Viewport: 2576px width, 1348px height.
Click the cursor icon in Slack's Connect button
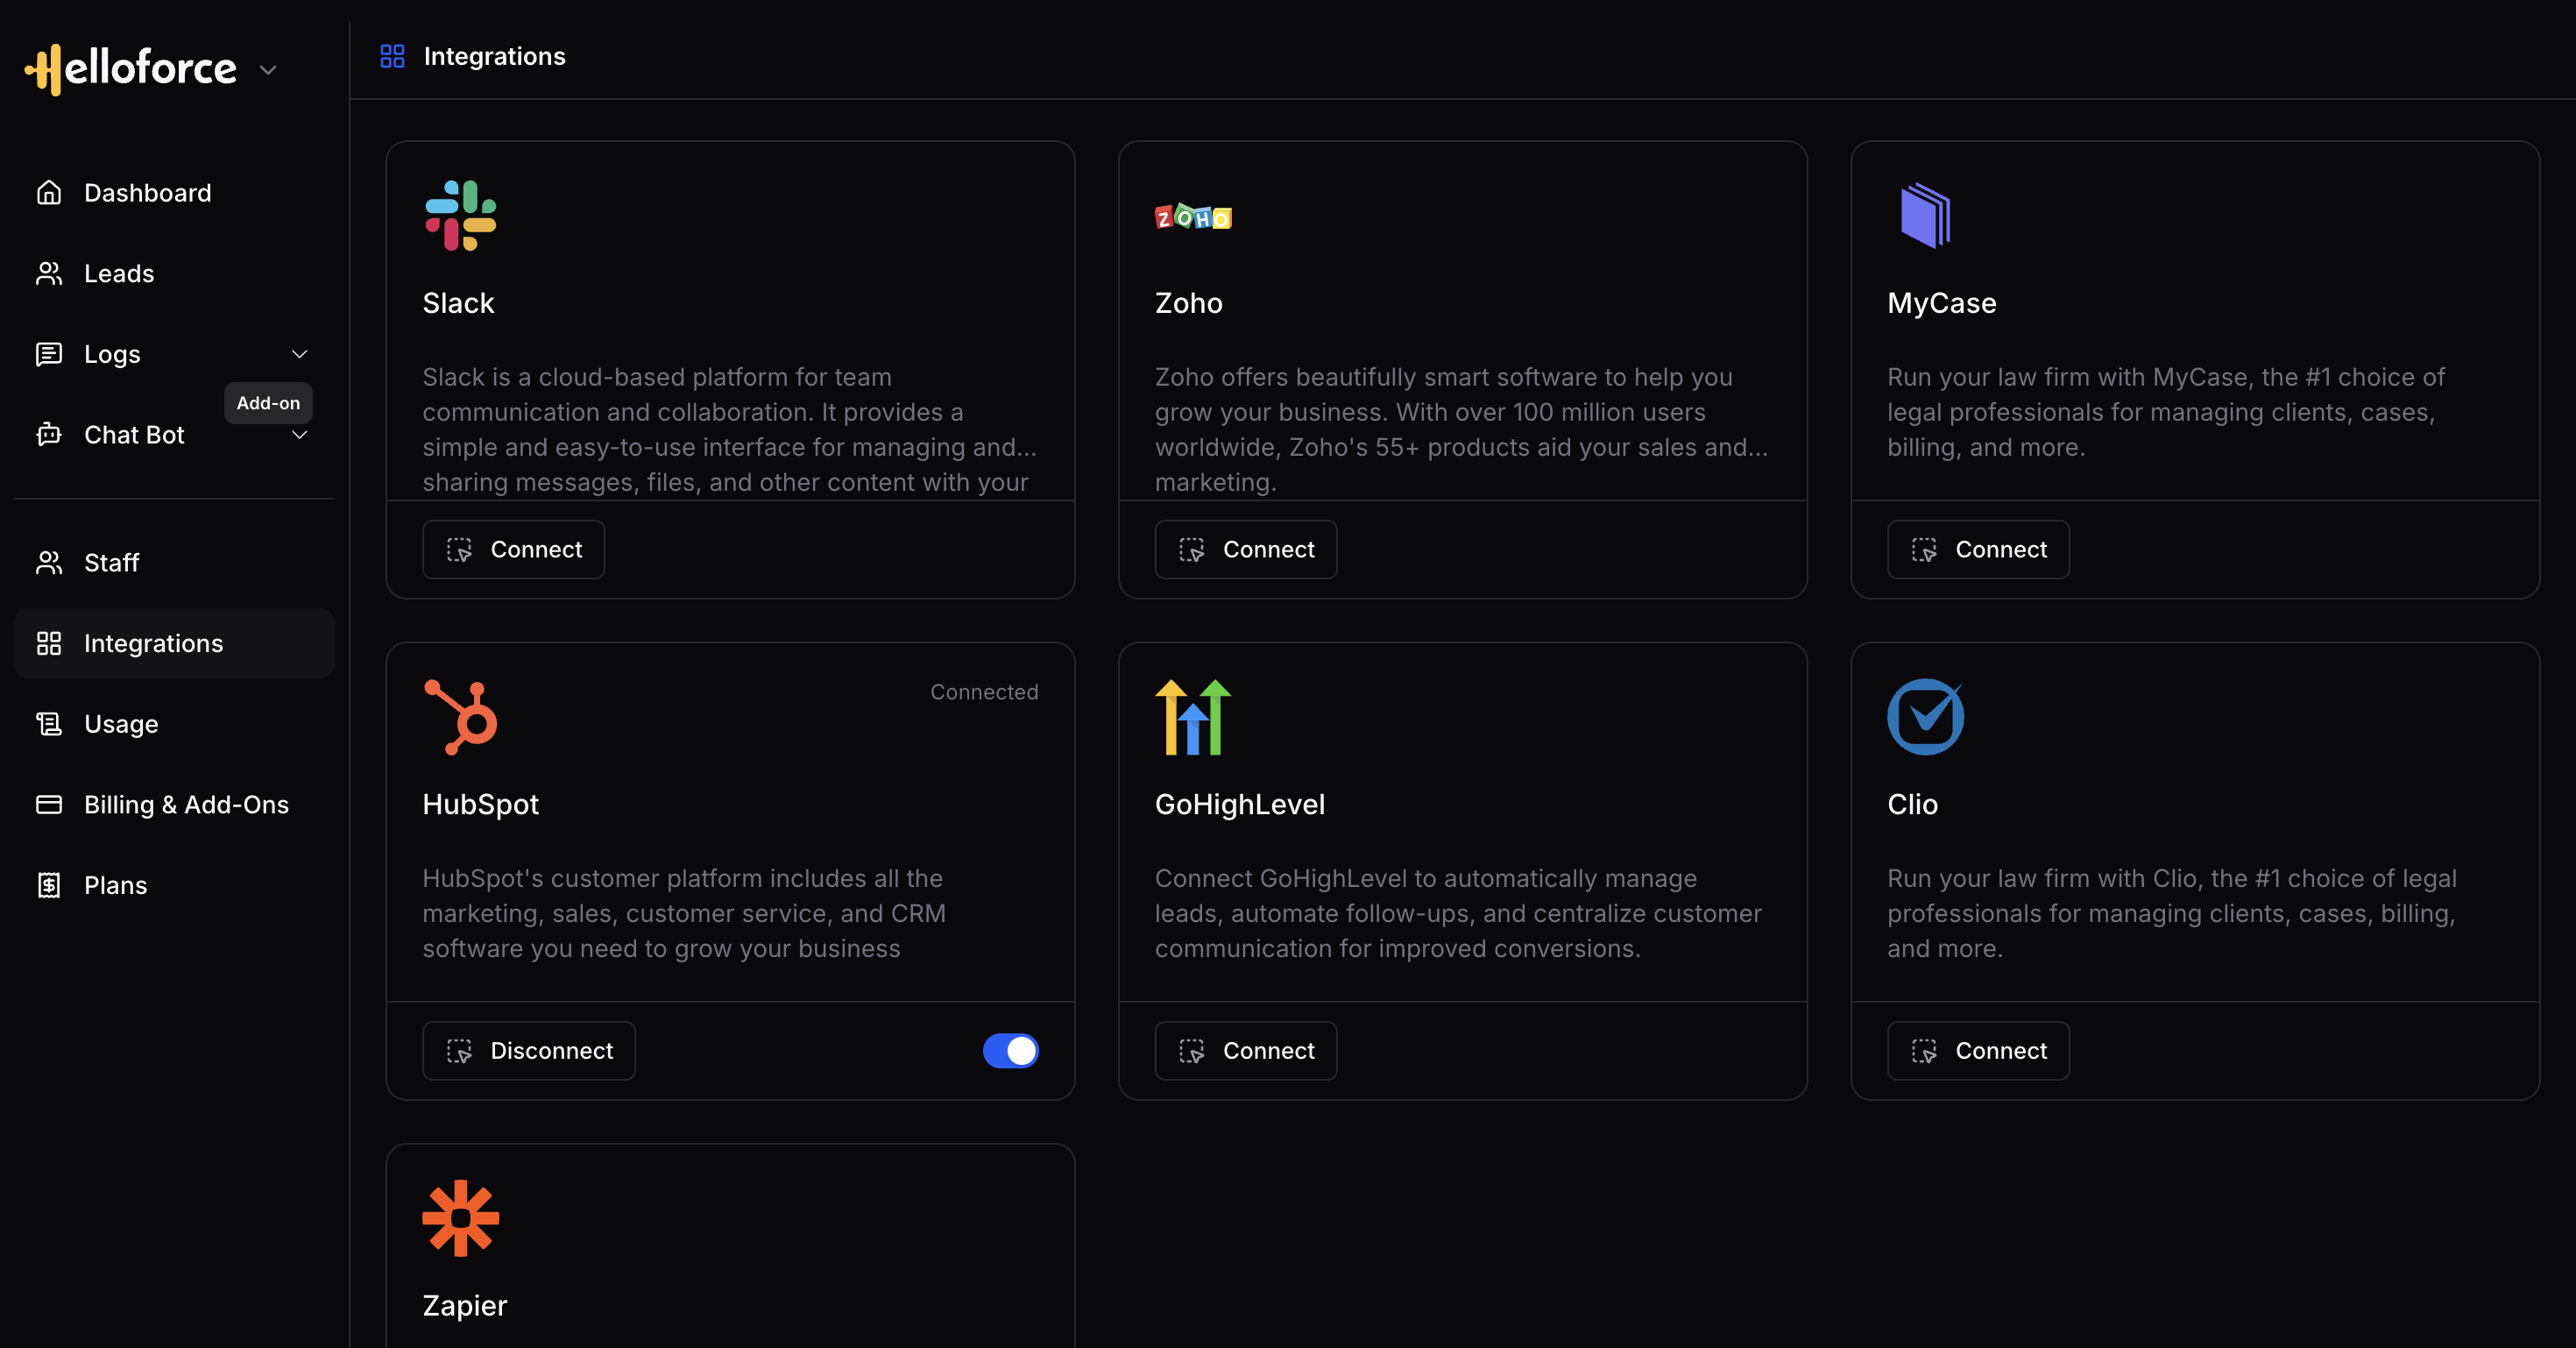pyautogui.click(x=459, y=550)
